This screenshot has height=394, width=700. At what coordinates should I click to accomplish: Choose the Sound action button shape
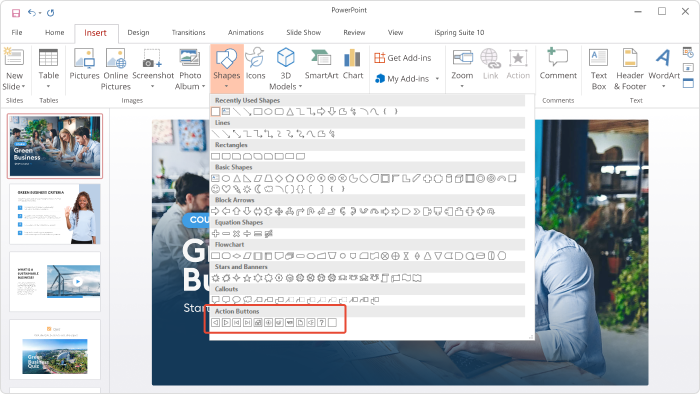point(311,323)
